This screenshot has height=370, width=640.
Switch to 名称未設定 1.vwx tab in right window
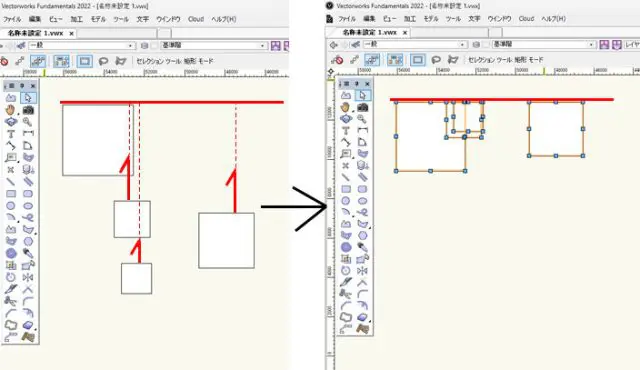pyautogui.click(x=369, y=32)
